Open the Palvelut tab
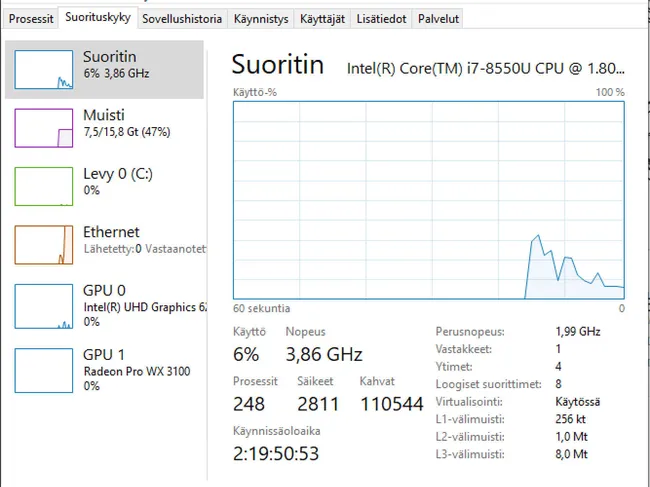 coord(438,19)
